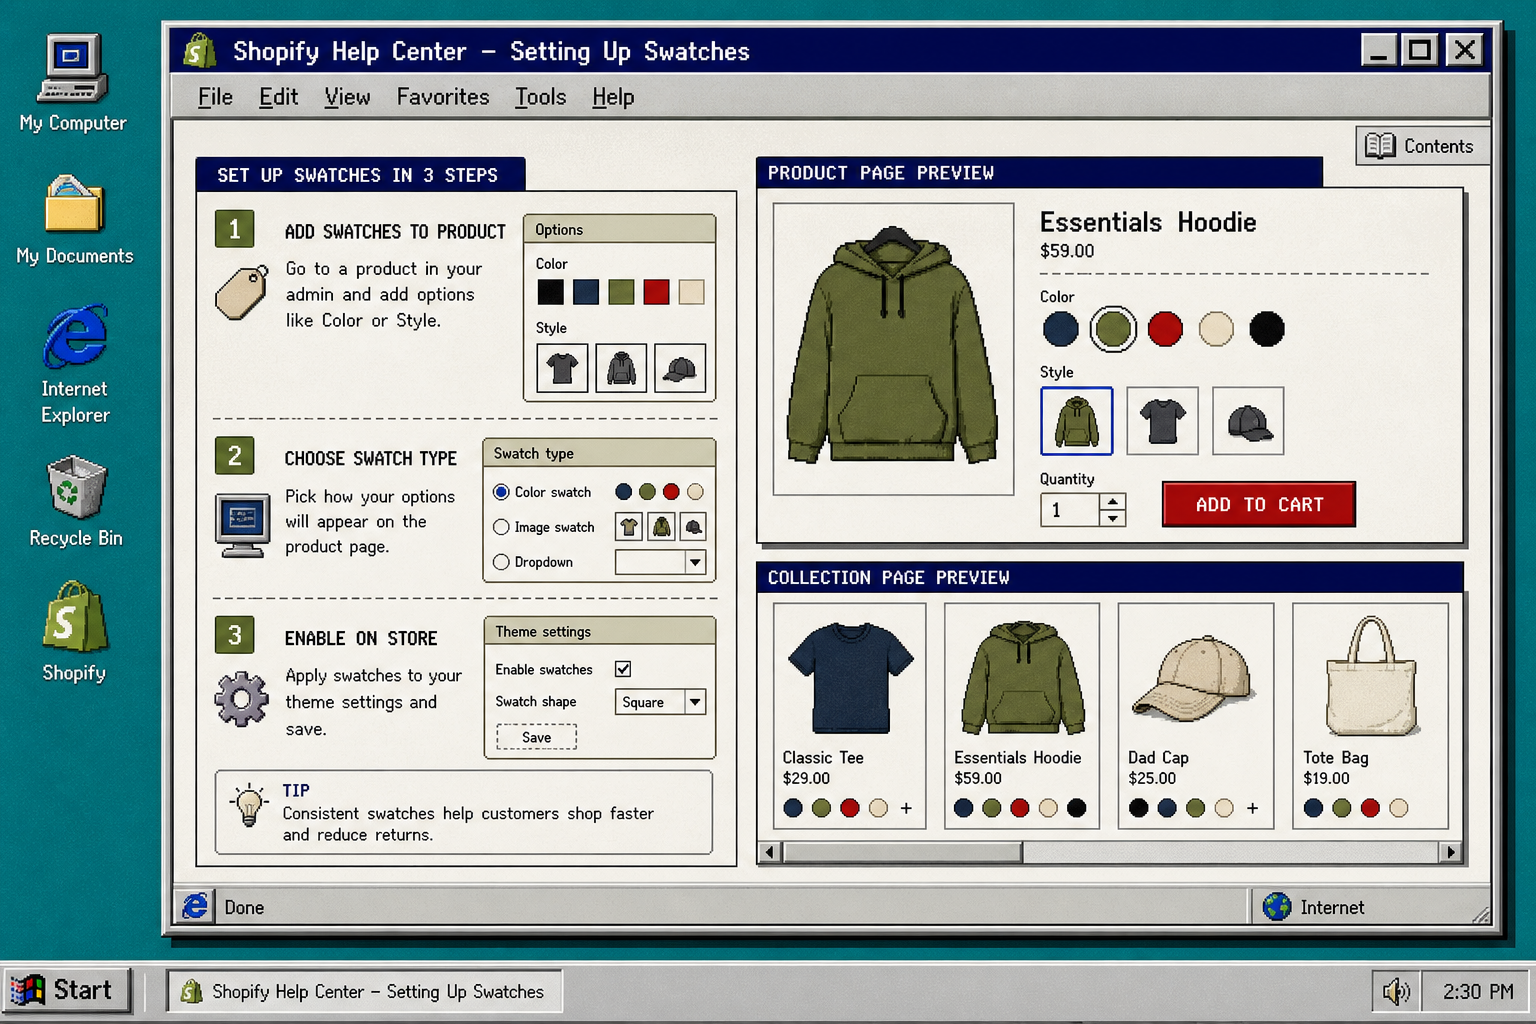Decrease quantity with down arrow

[x=1113, y=518]
